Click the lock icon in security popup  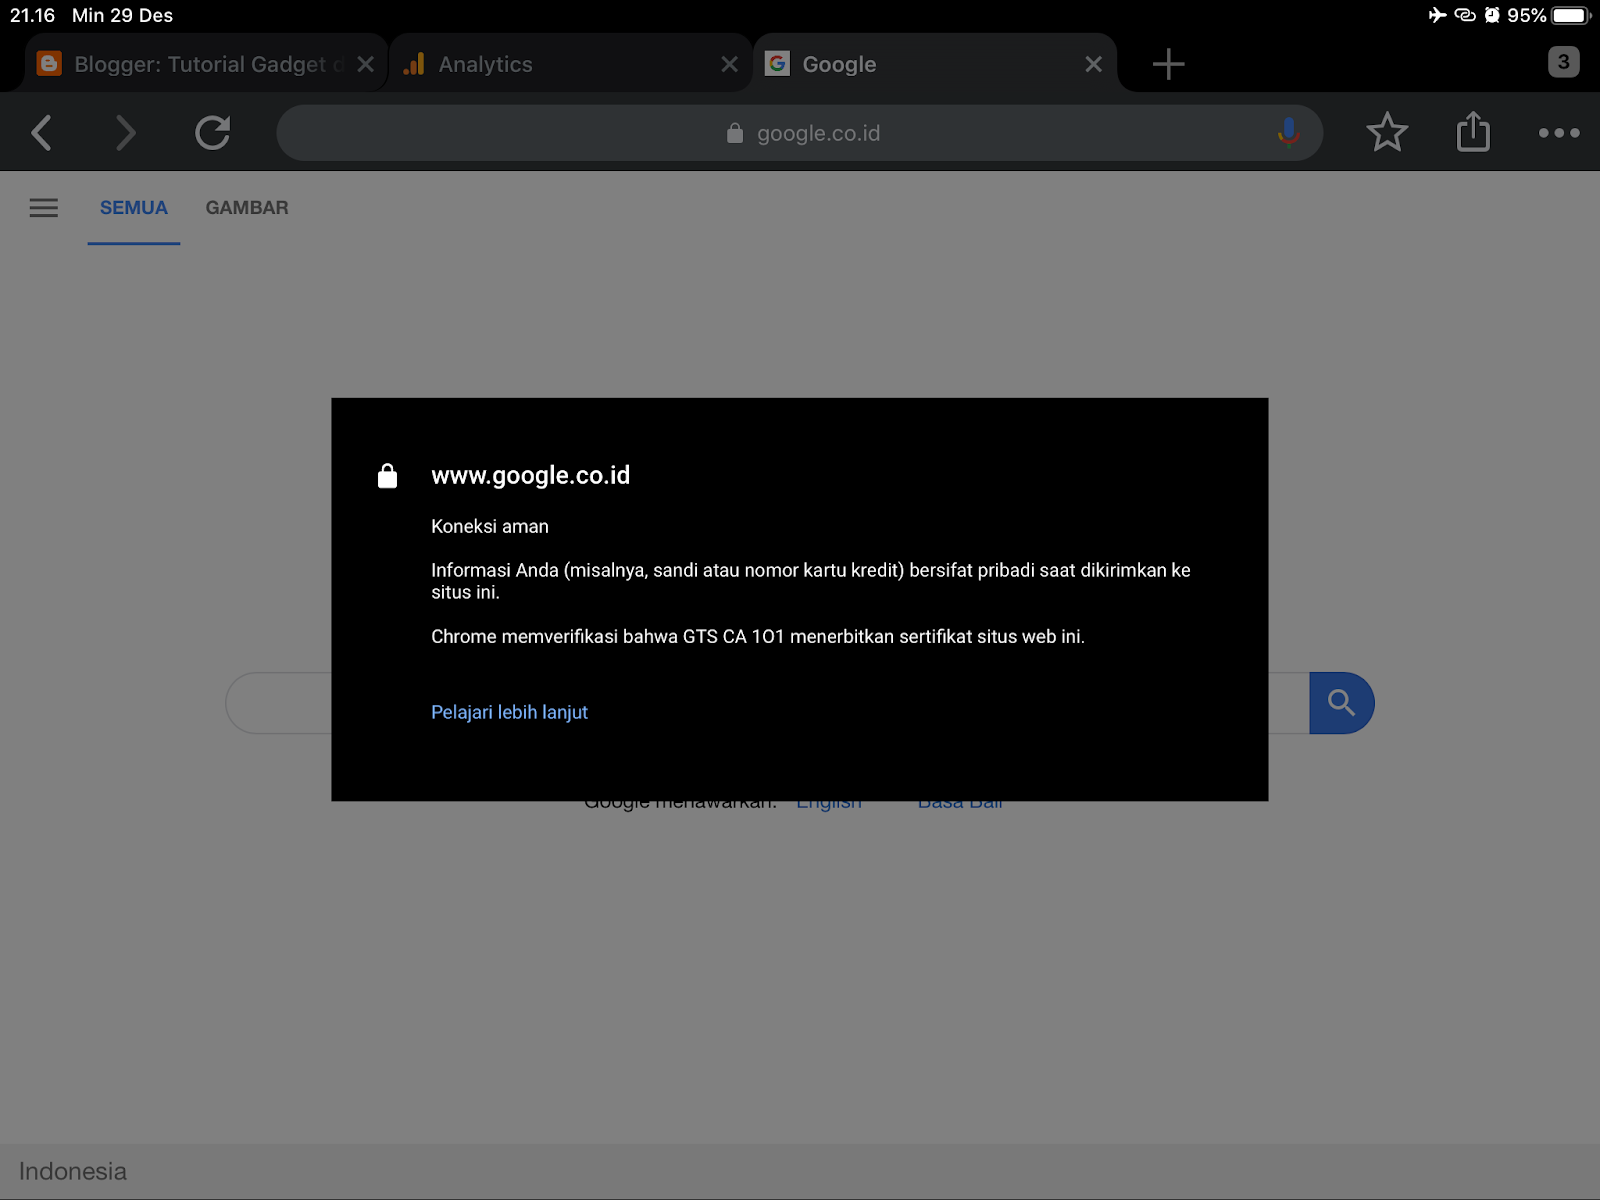pyautogui.click(x=388, y=476)
